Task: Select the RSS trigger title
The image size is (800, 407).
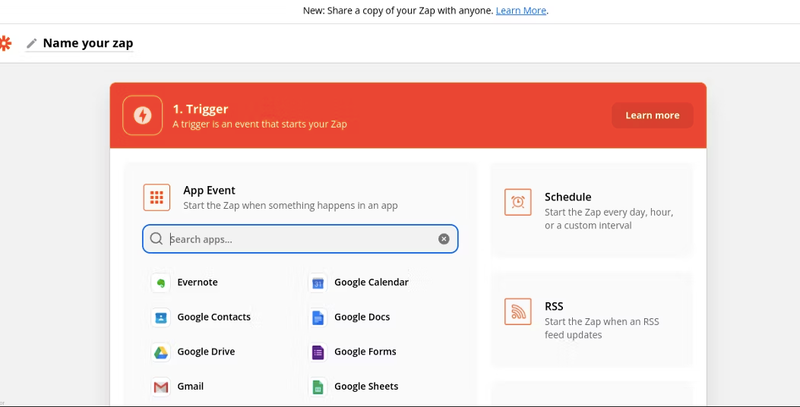Action: [554, 307]
